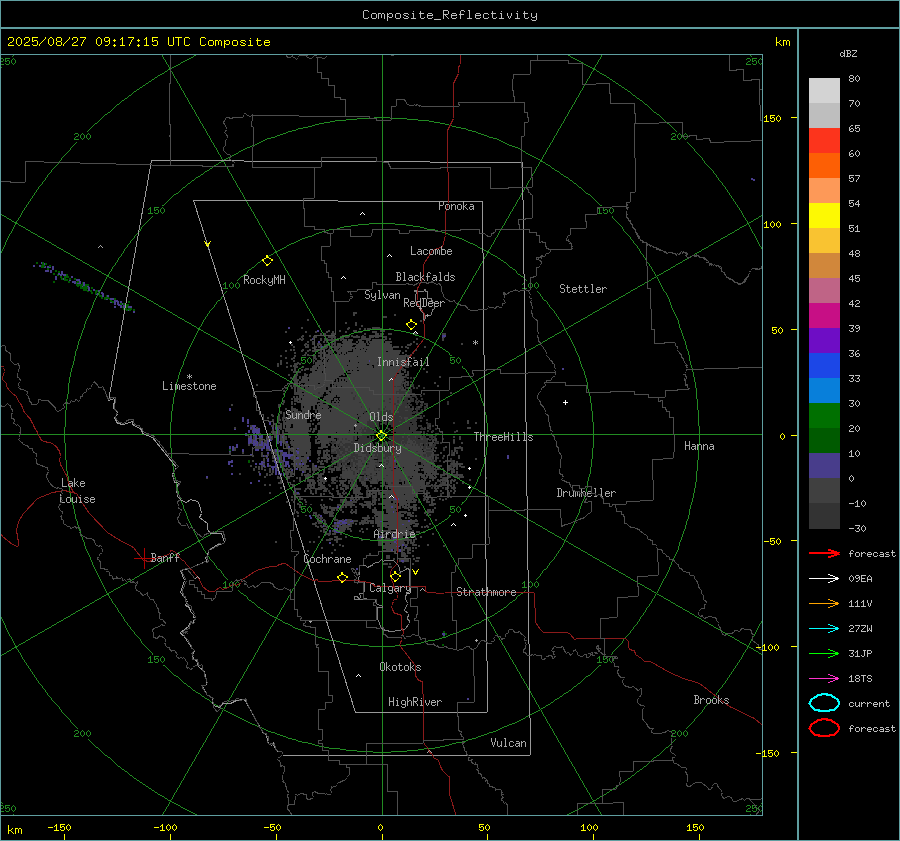
Task: Click the magenta 18TS arrow symbol
Action: [824, 679]
